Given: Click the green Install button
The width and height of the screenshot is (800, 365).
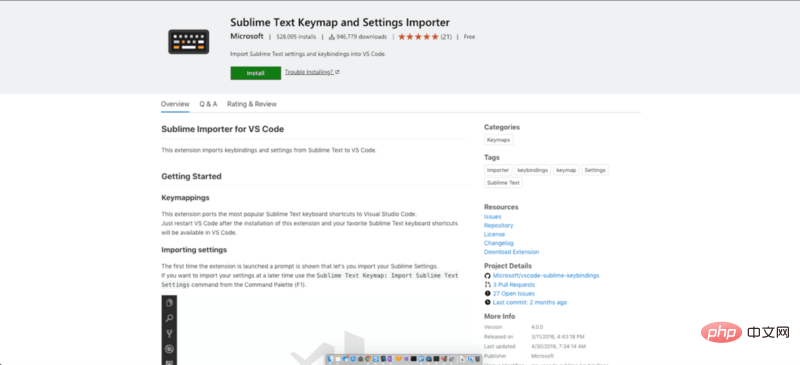Looking at the screenshot, I should (x=256, y=73).
